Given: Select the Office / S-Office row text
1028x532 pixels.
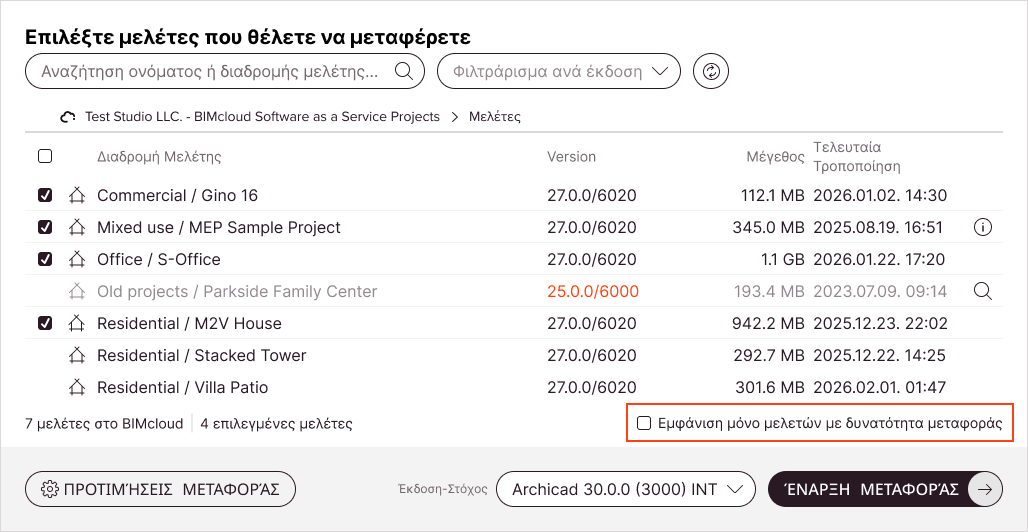Looking at the screenshot, I should (x=159, y=260).
